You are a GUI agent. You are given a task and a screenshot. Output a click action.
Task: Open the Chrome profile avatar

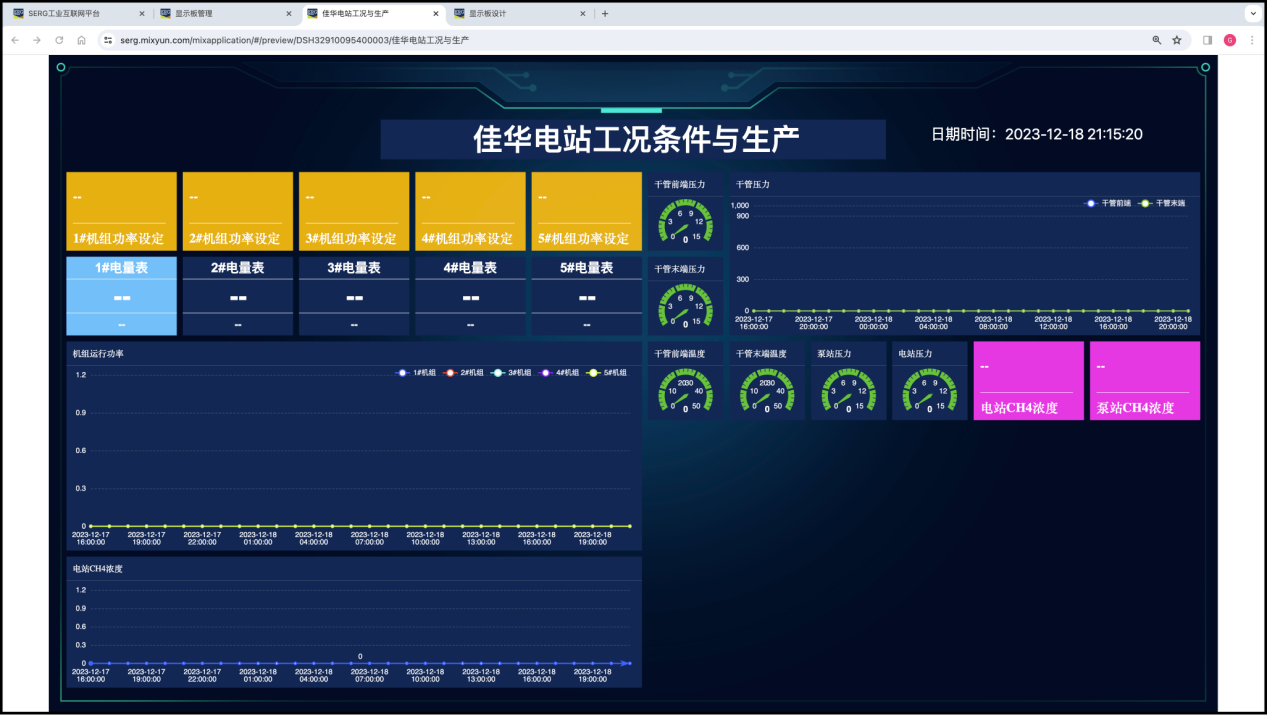click(x=1229, y=40)
